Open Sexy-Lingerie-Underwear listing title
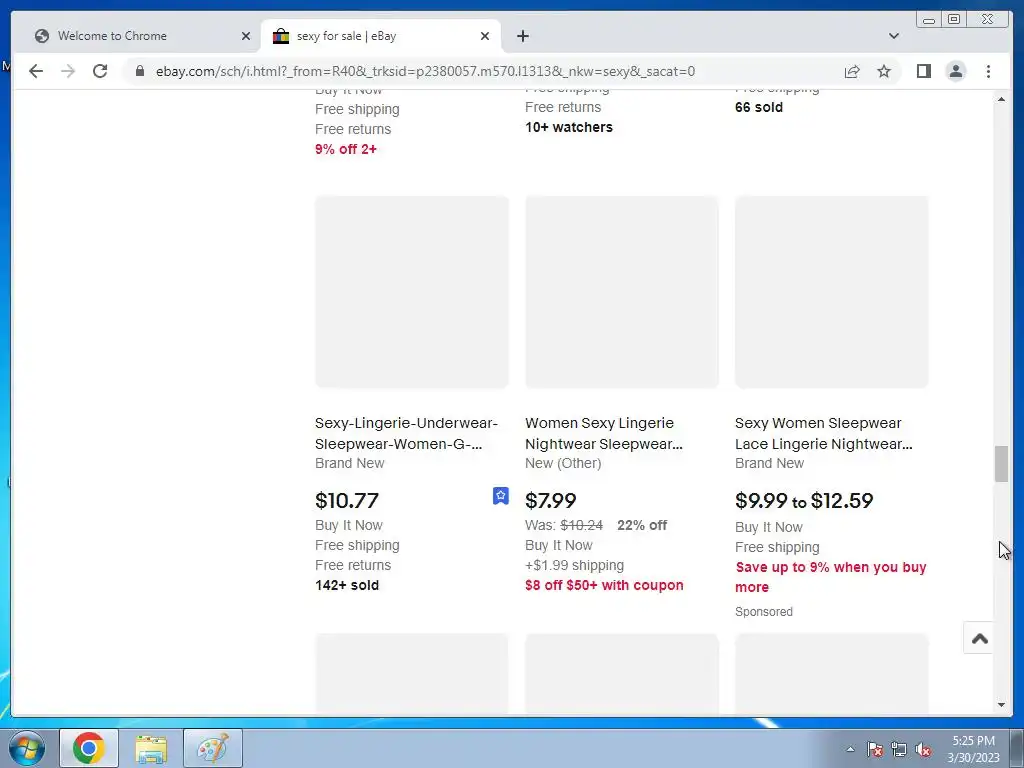 (x=406, y=434)
